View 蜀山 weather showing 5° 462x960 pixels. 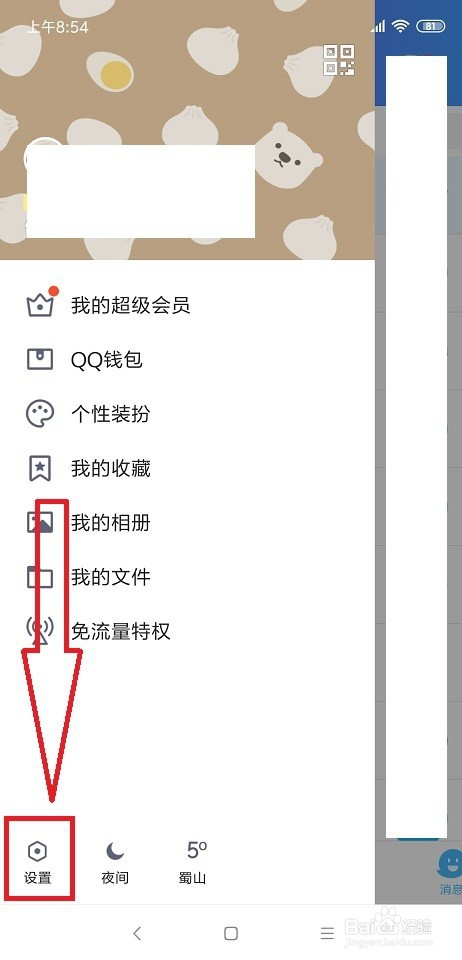[x=193, y=863]
